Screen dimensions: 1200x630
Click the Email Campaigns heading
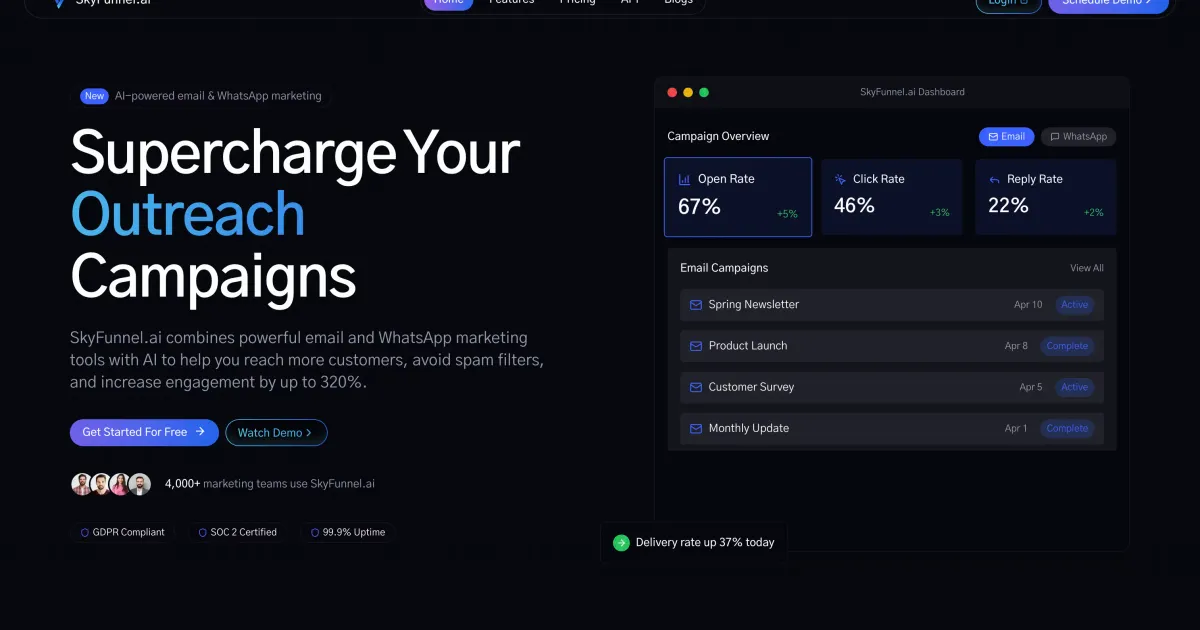point(724,268)
